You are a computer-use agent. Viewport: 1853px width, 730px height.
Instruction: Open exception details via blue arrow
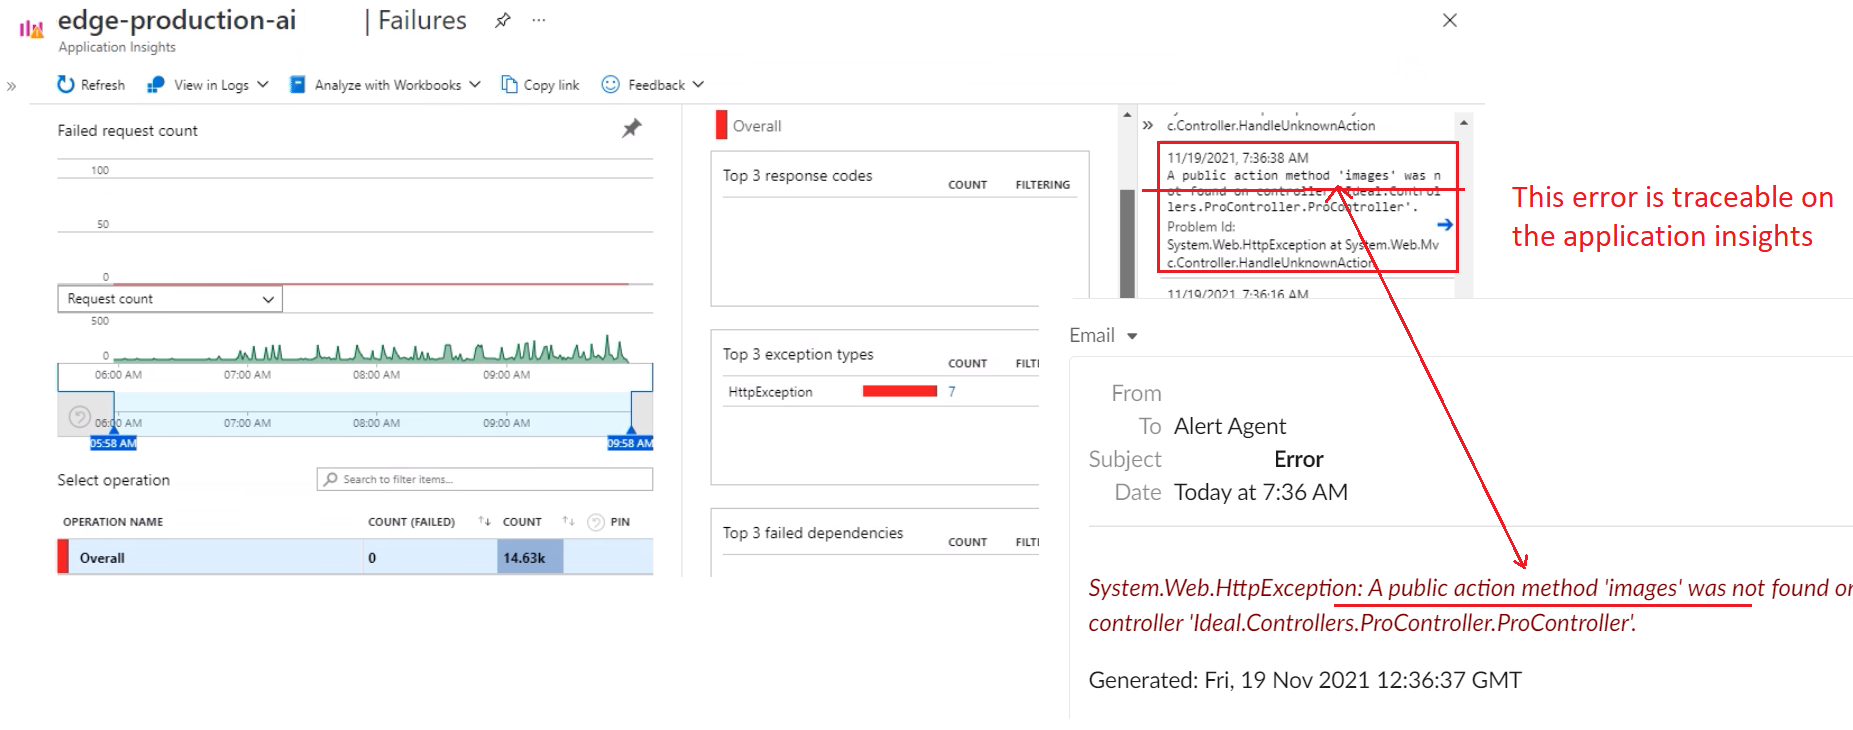(x=1444, y=224)
